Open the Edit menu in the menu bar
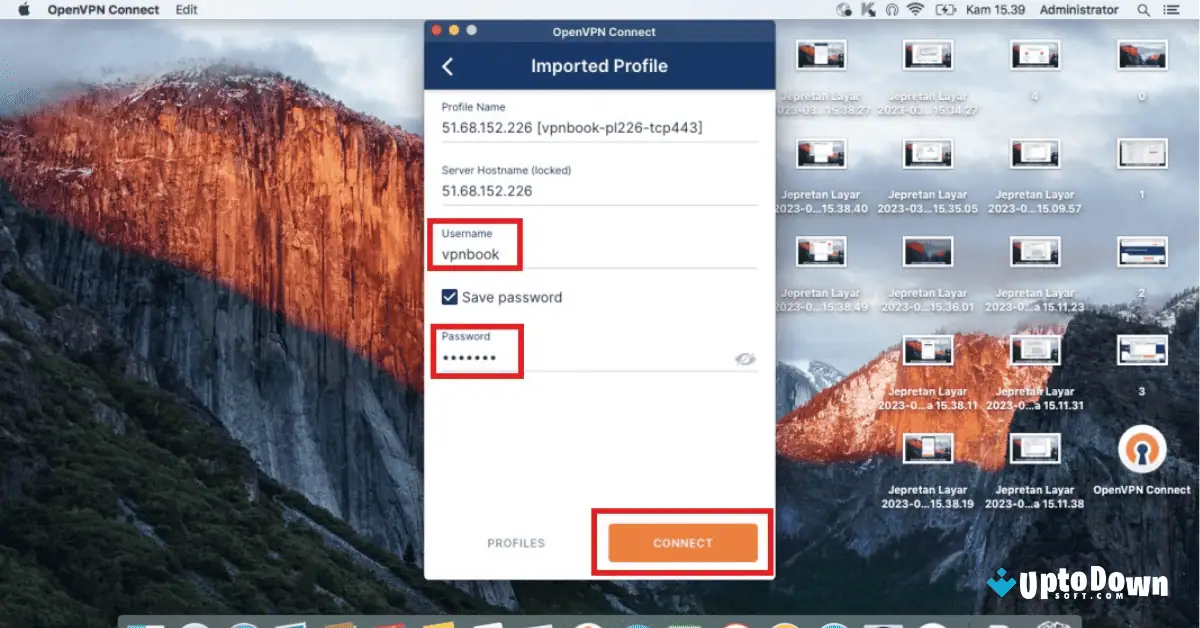The width and height of the screenshot is (1200, 628). [x=185, y=9]
